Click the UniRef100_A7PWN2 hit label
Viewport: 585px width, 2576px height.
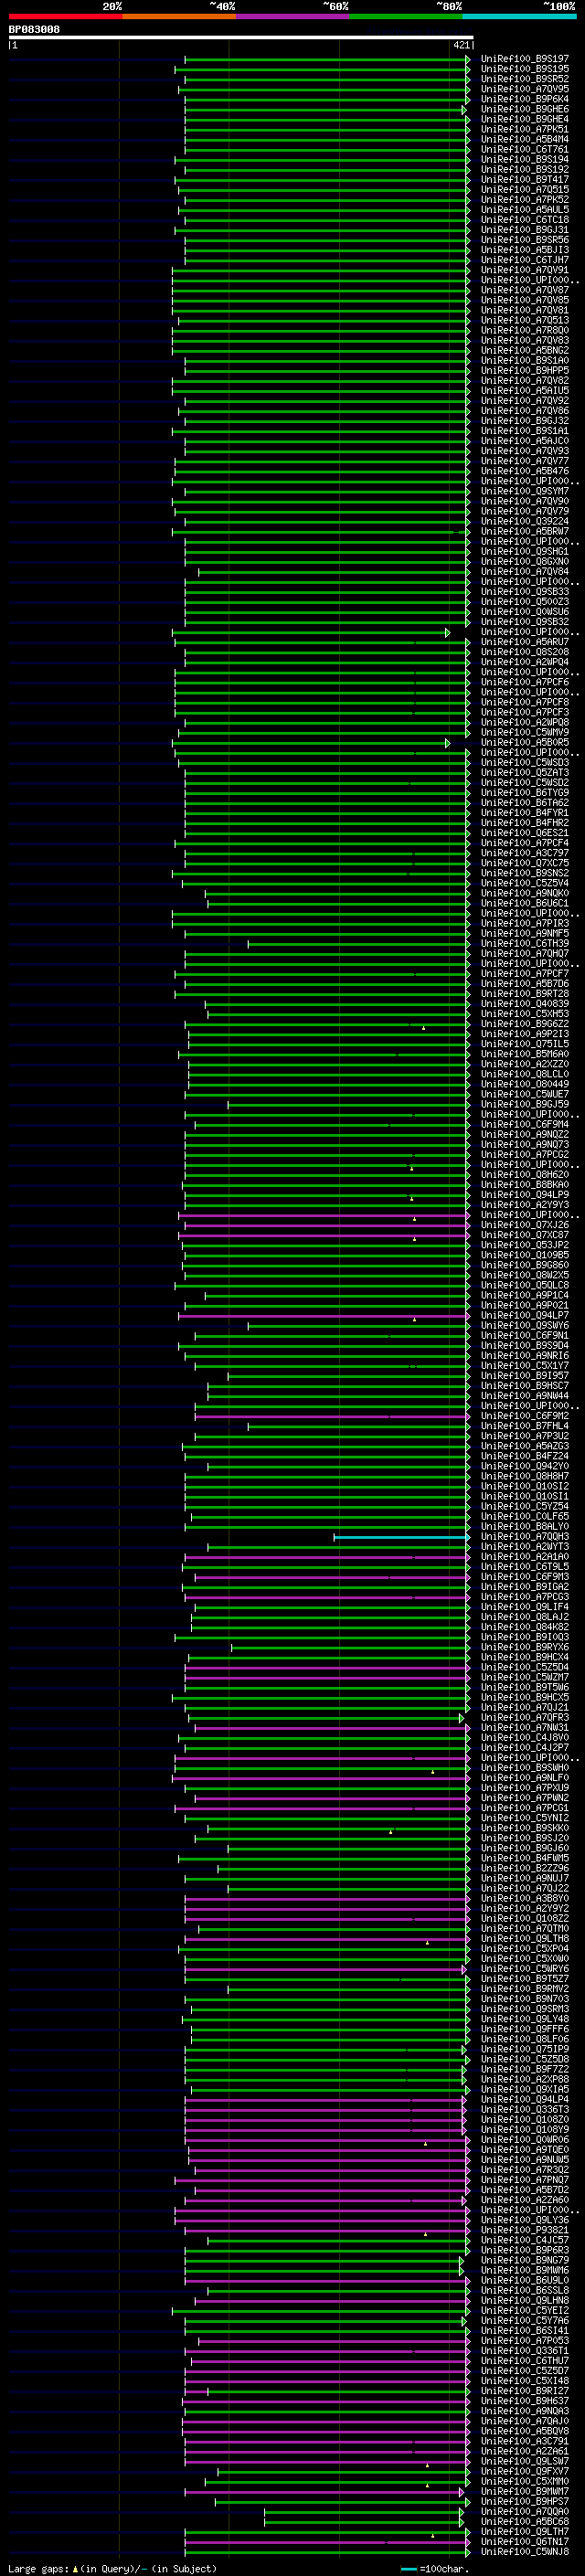coord(525,1798)
